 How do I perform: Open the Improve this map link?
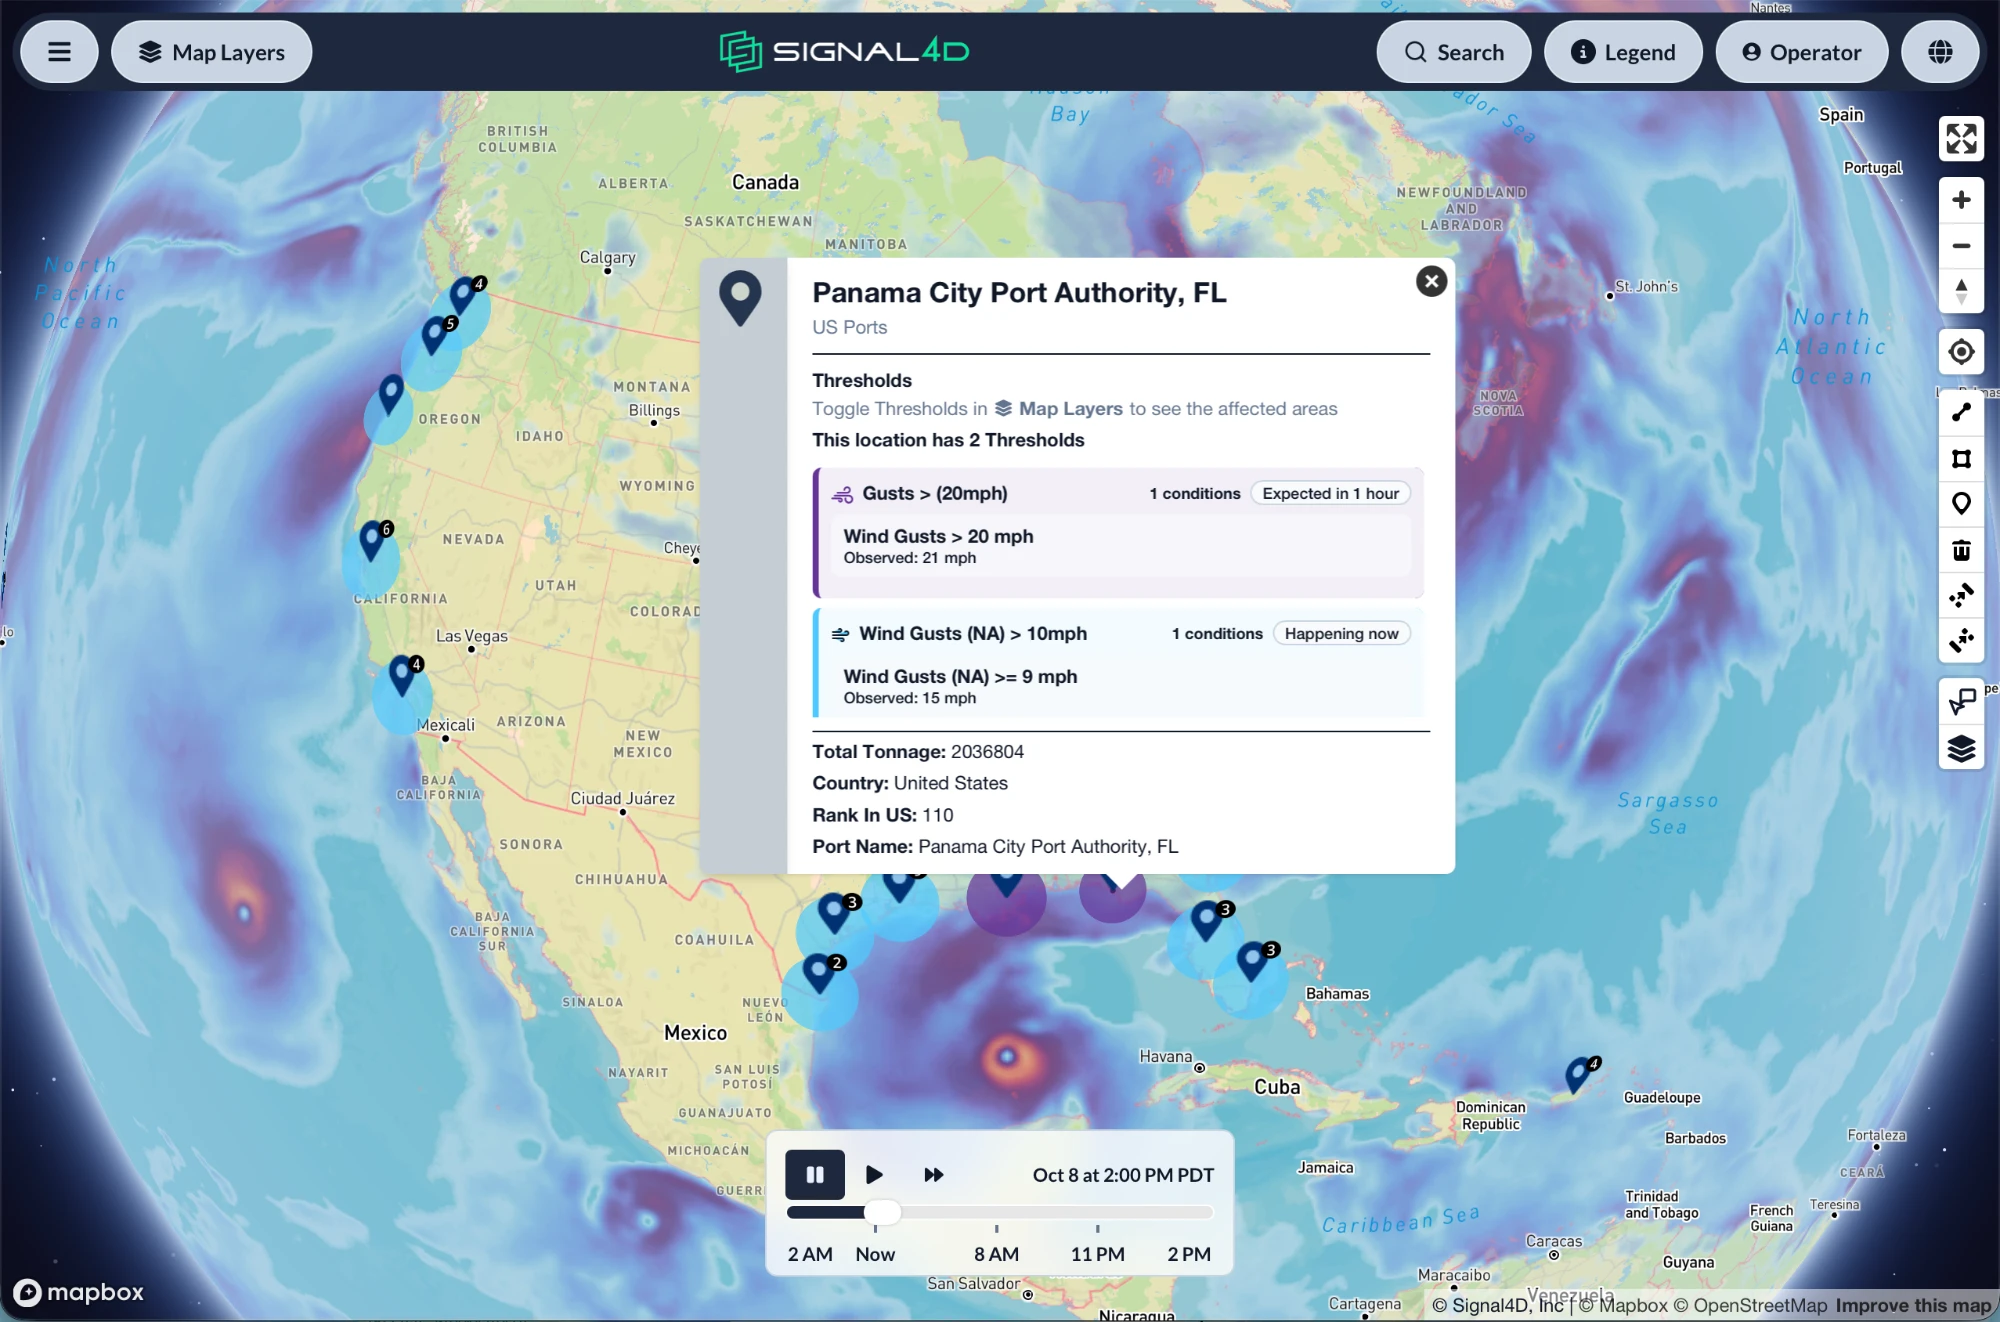click(1913, 1305)
